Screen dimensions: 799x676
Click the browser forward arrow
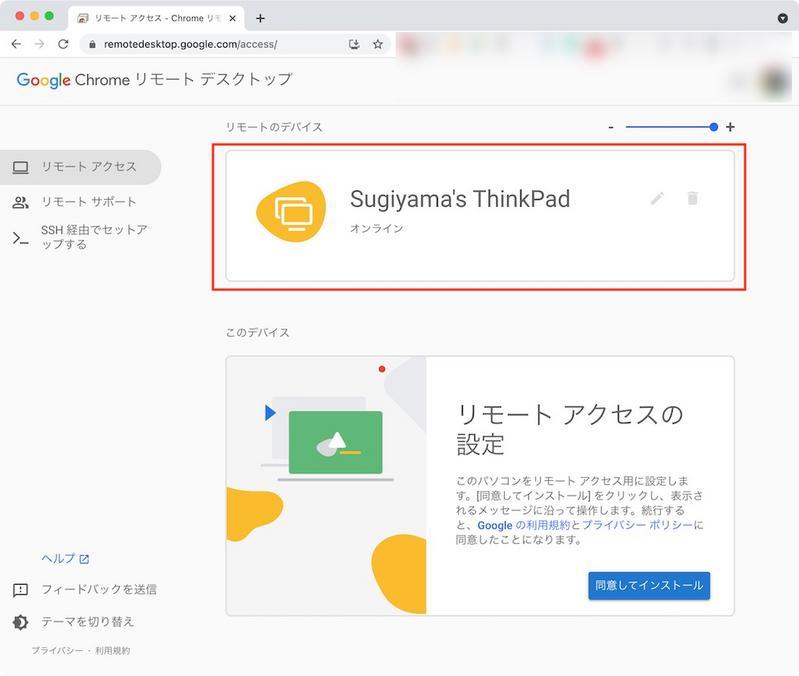click(39, 44)
